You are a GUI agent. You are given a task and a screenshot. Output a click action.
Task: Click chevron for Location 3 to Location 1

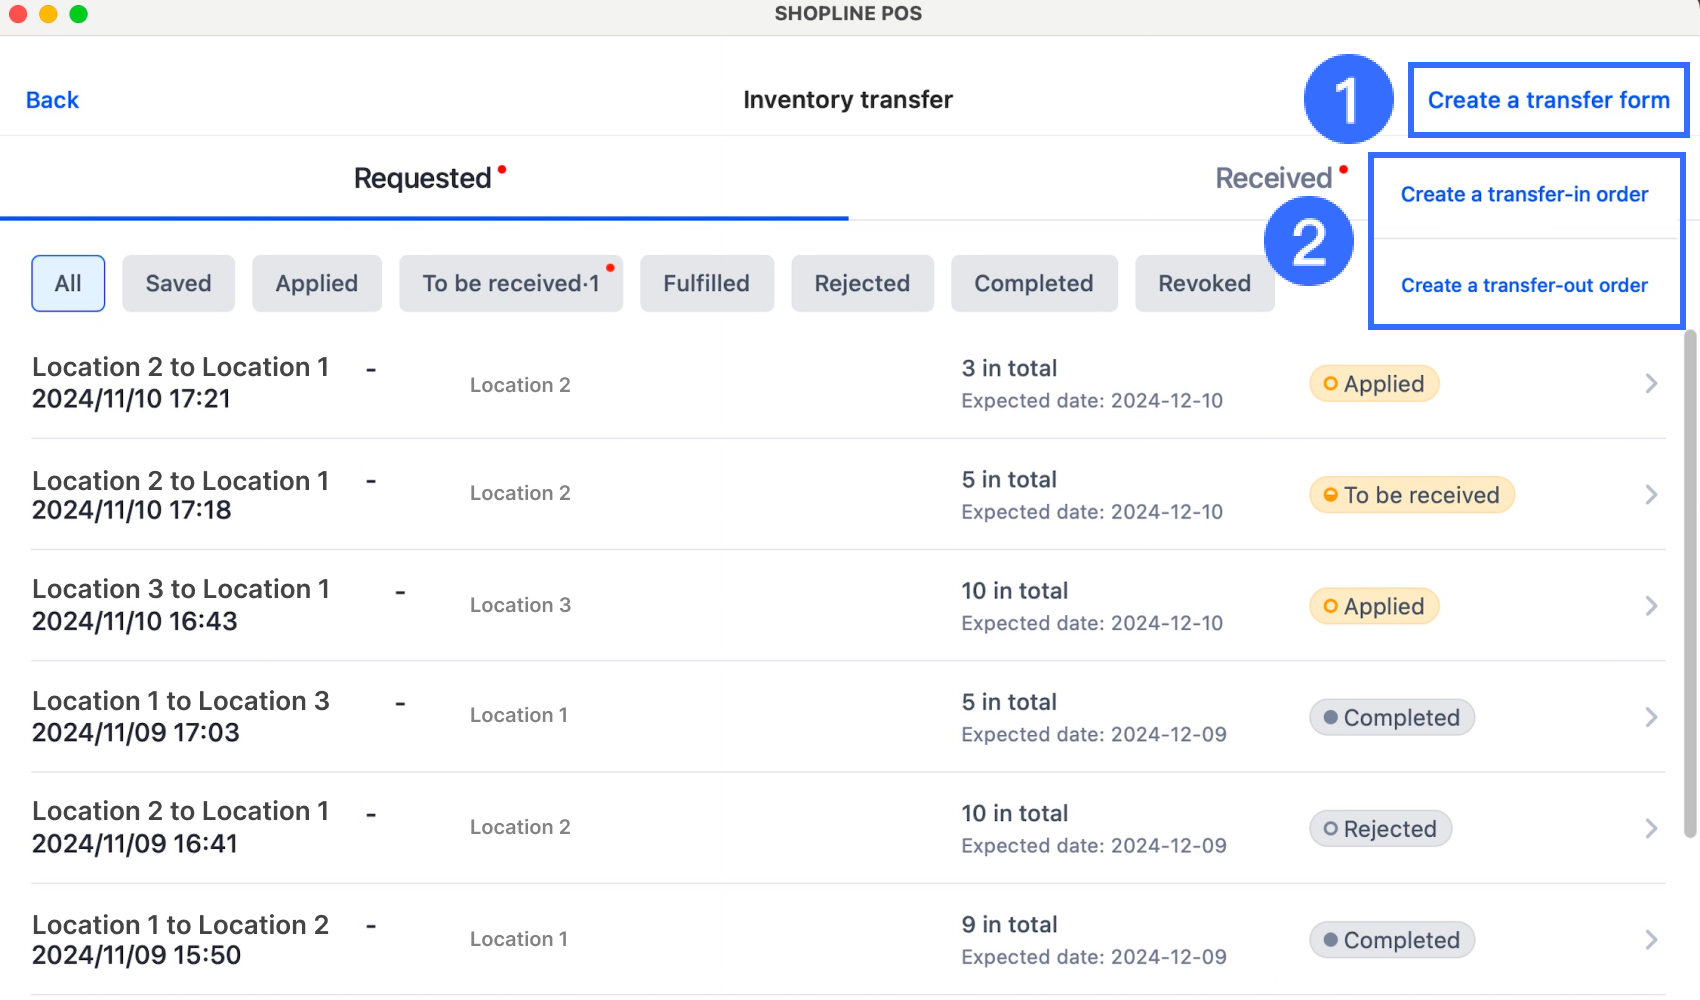[x=1651, y=606]
